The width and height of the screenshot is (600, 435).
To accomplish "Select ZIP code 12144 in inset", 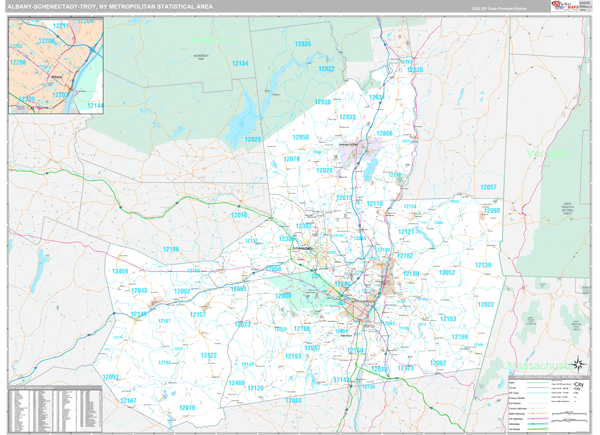I will pyautogui.click(x=95, y=106).
